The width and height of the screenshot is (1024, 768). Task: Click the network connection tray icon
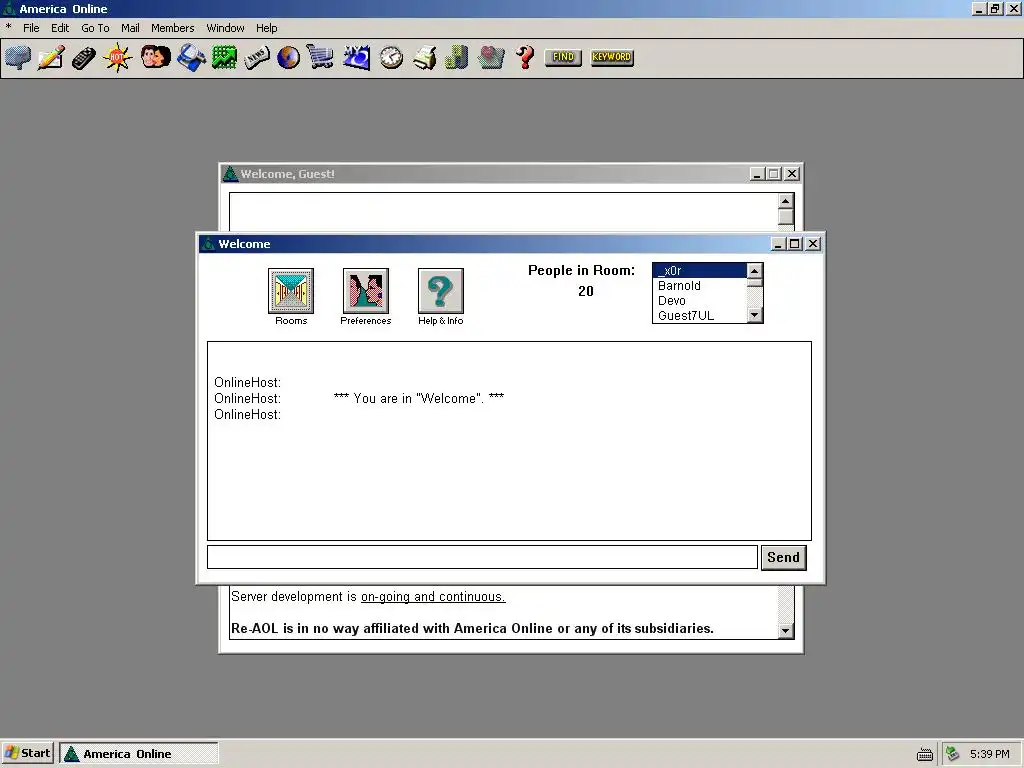(953, 754)
